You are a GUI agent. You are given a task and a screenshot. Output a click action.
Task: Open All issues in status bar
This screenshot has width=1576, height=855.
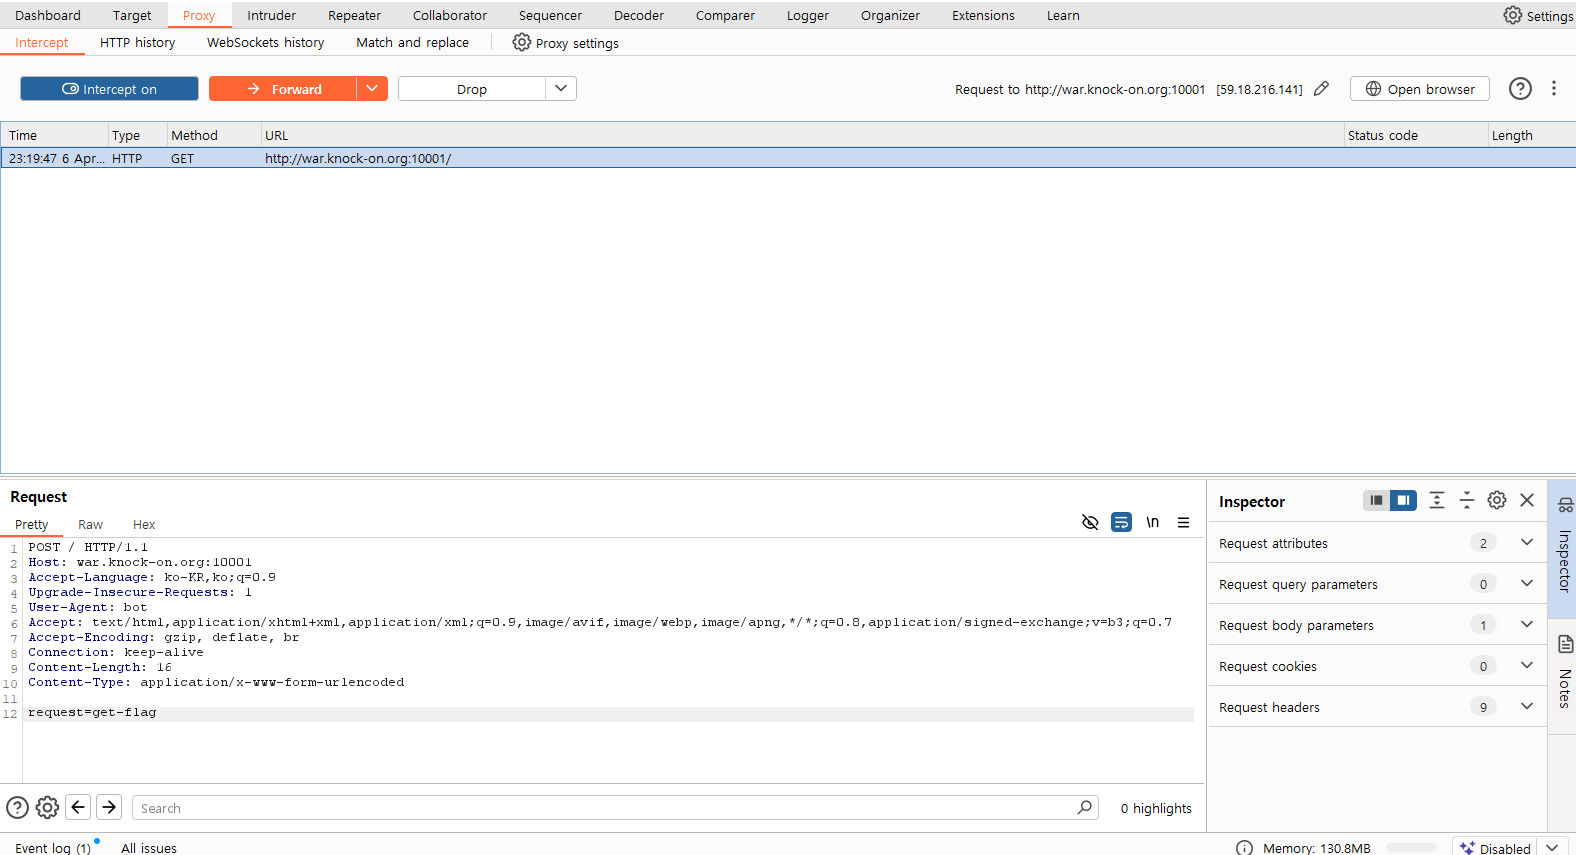(x=149, y=848)
